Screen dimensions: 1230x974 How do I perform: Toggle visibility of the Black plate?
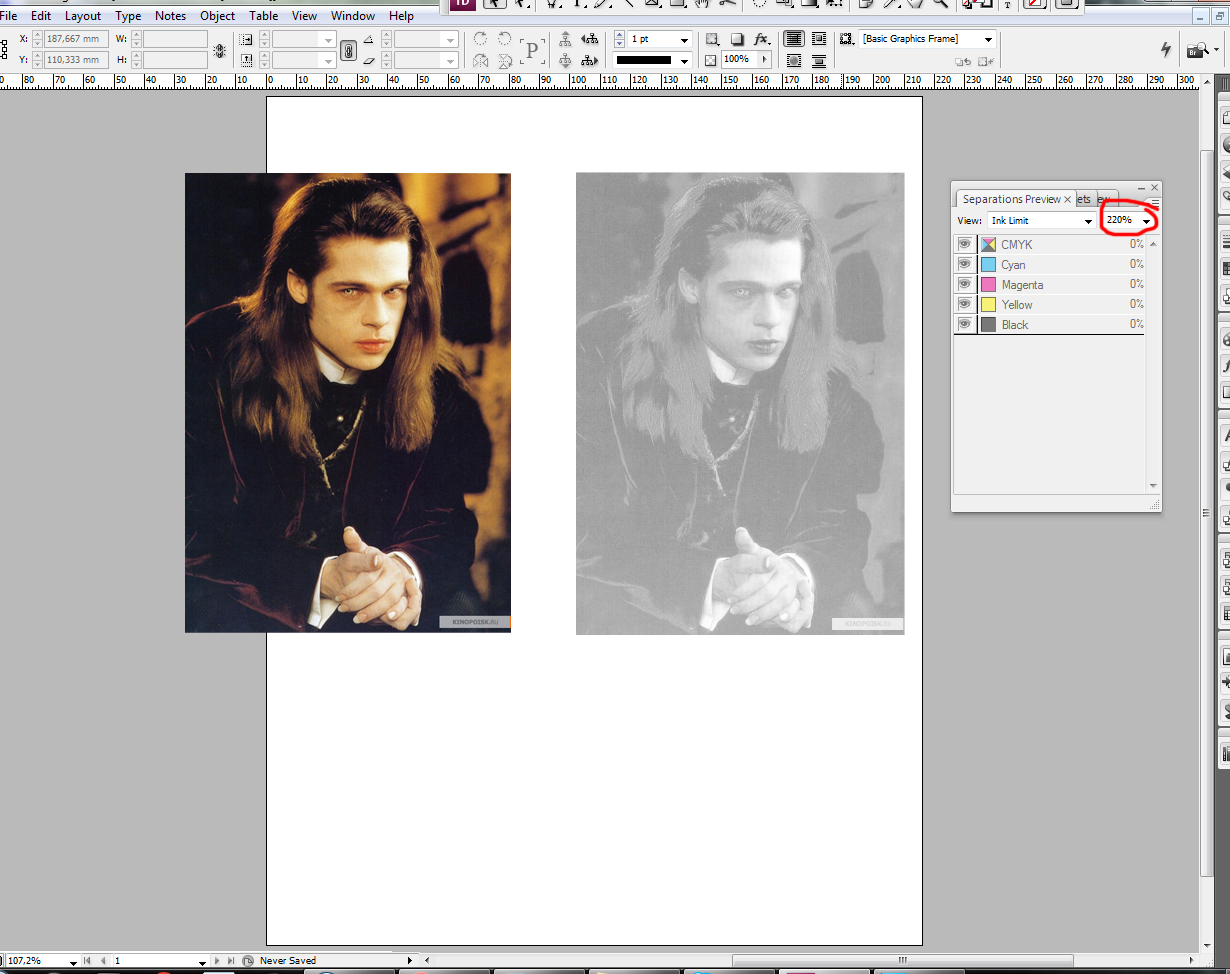coord(964,324)
